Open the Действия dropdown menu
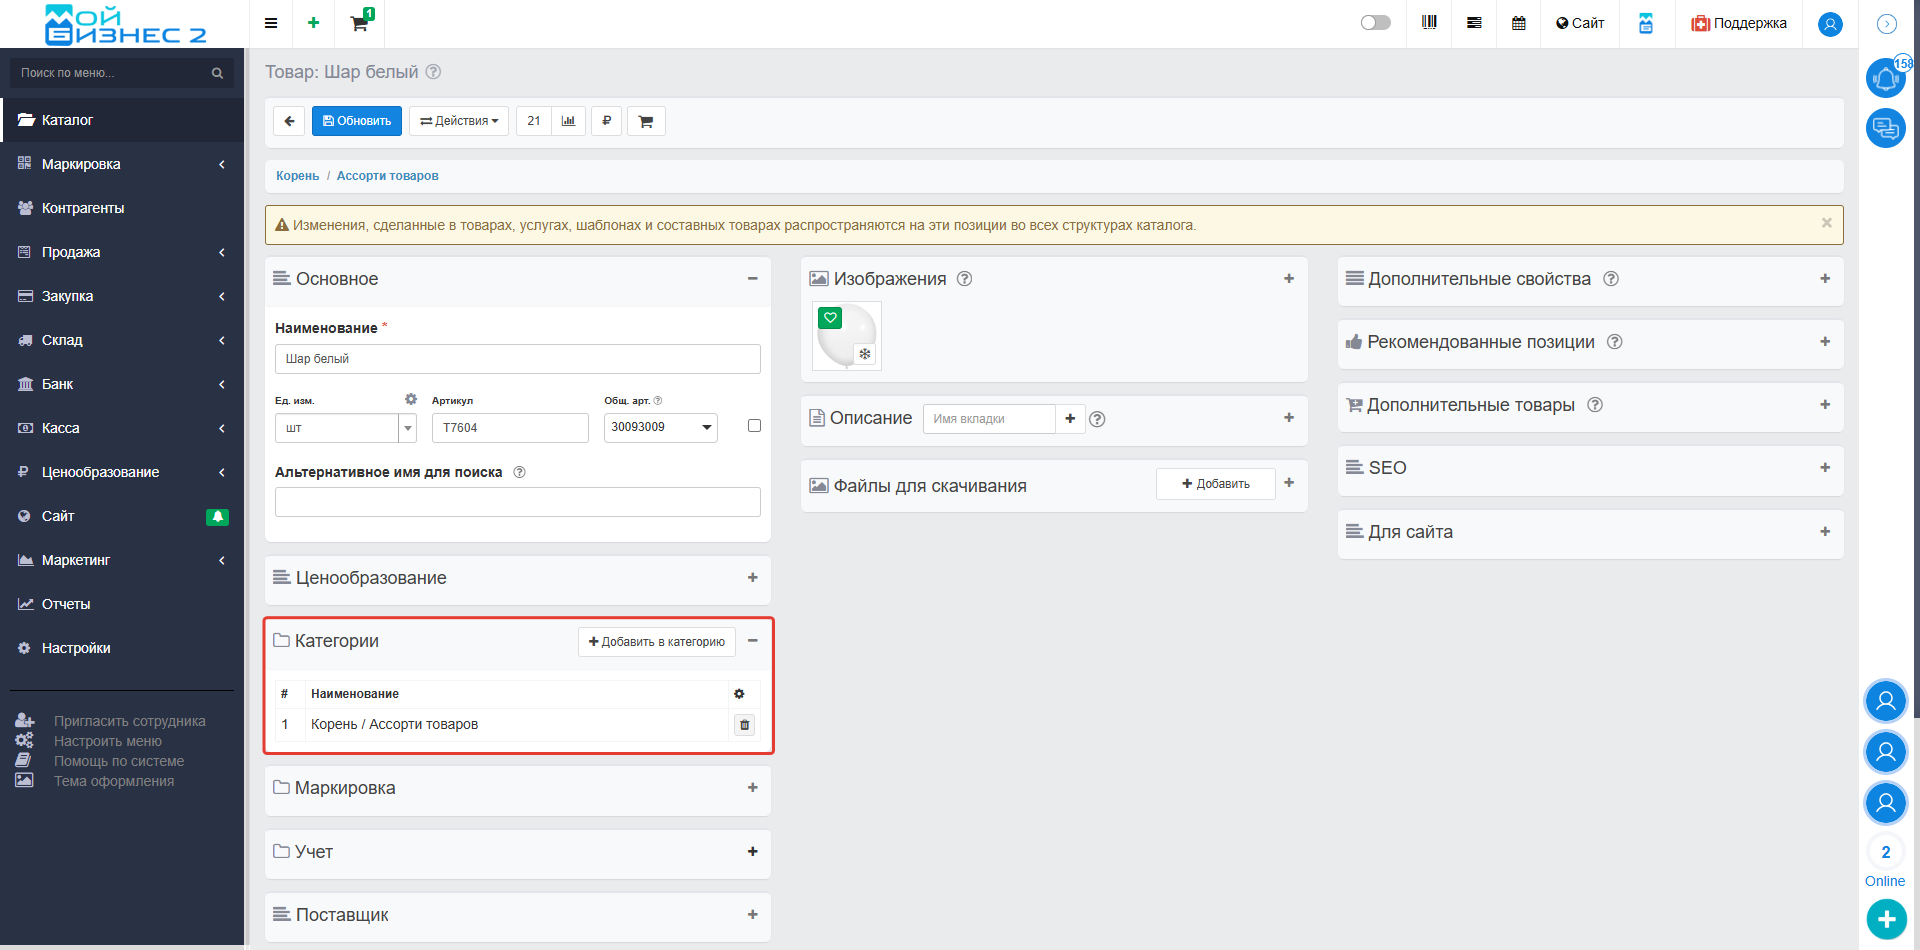The height and width of the screenshot is (950, 1920). click(459, 121)
